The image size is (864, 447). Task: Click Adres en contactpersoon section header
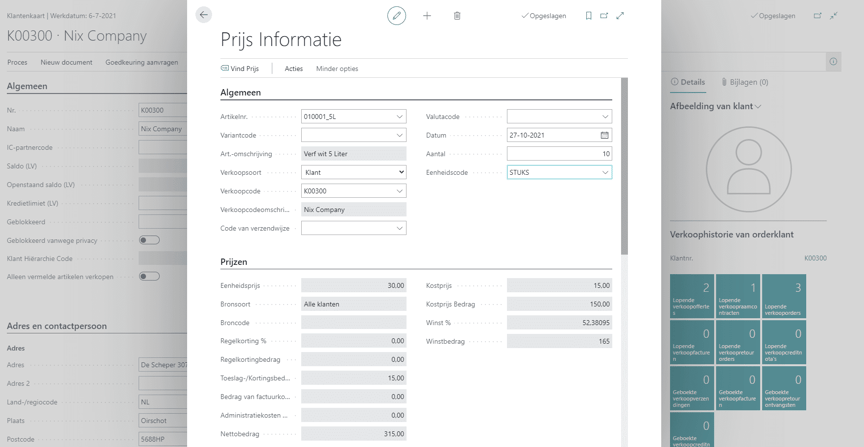pyautogui.click(x=57, y=326)
